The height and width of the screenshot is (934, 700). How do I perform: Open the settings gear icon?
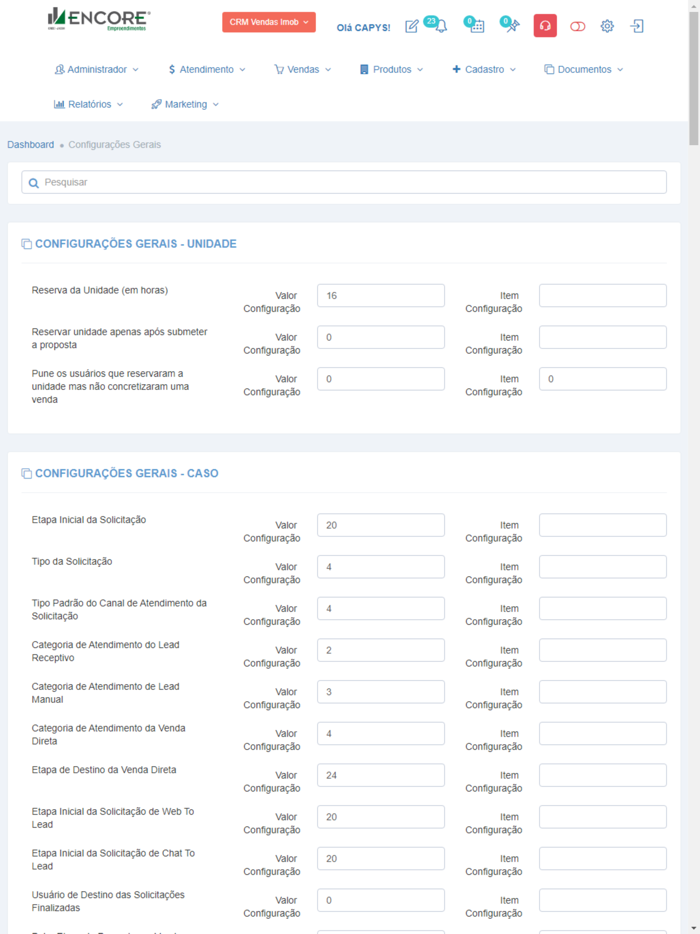pyautogui.click(x=607, y=27)
